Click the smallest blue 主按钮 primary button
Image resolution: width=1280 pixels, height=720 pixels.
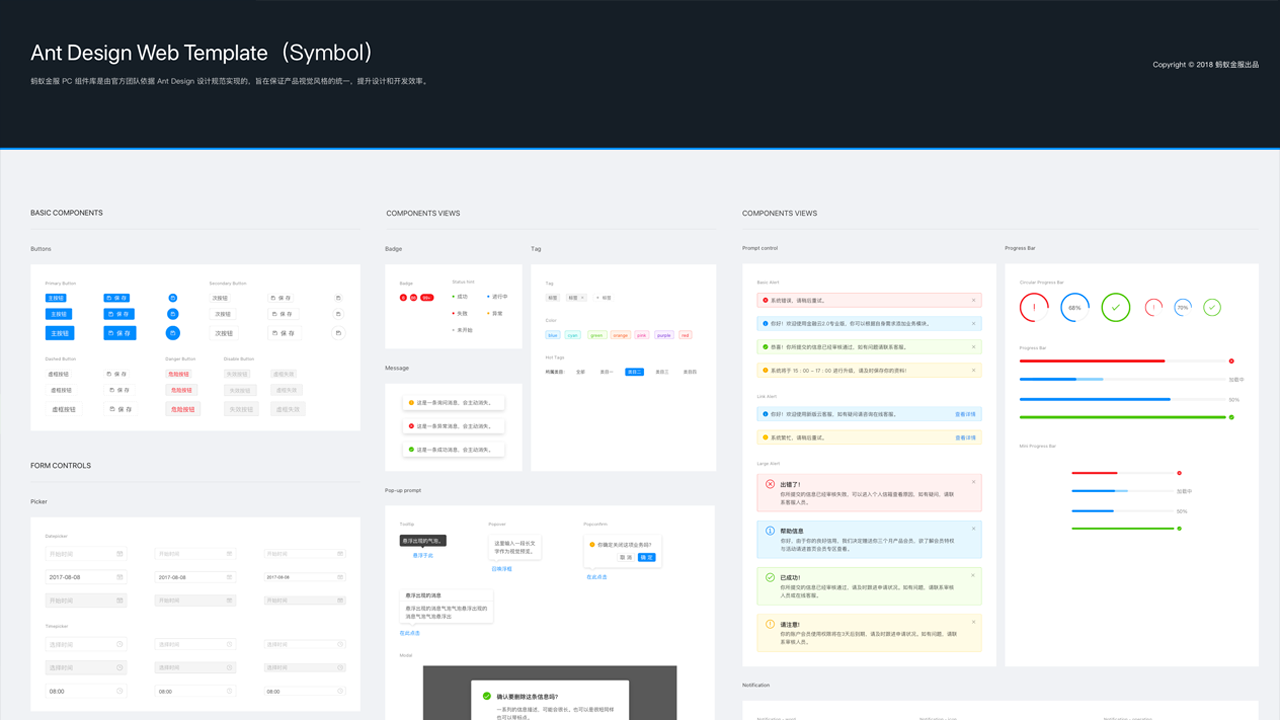coord(56,298)
